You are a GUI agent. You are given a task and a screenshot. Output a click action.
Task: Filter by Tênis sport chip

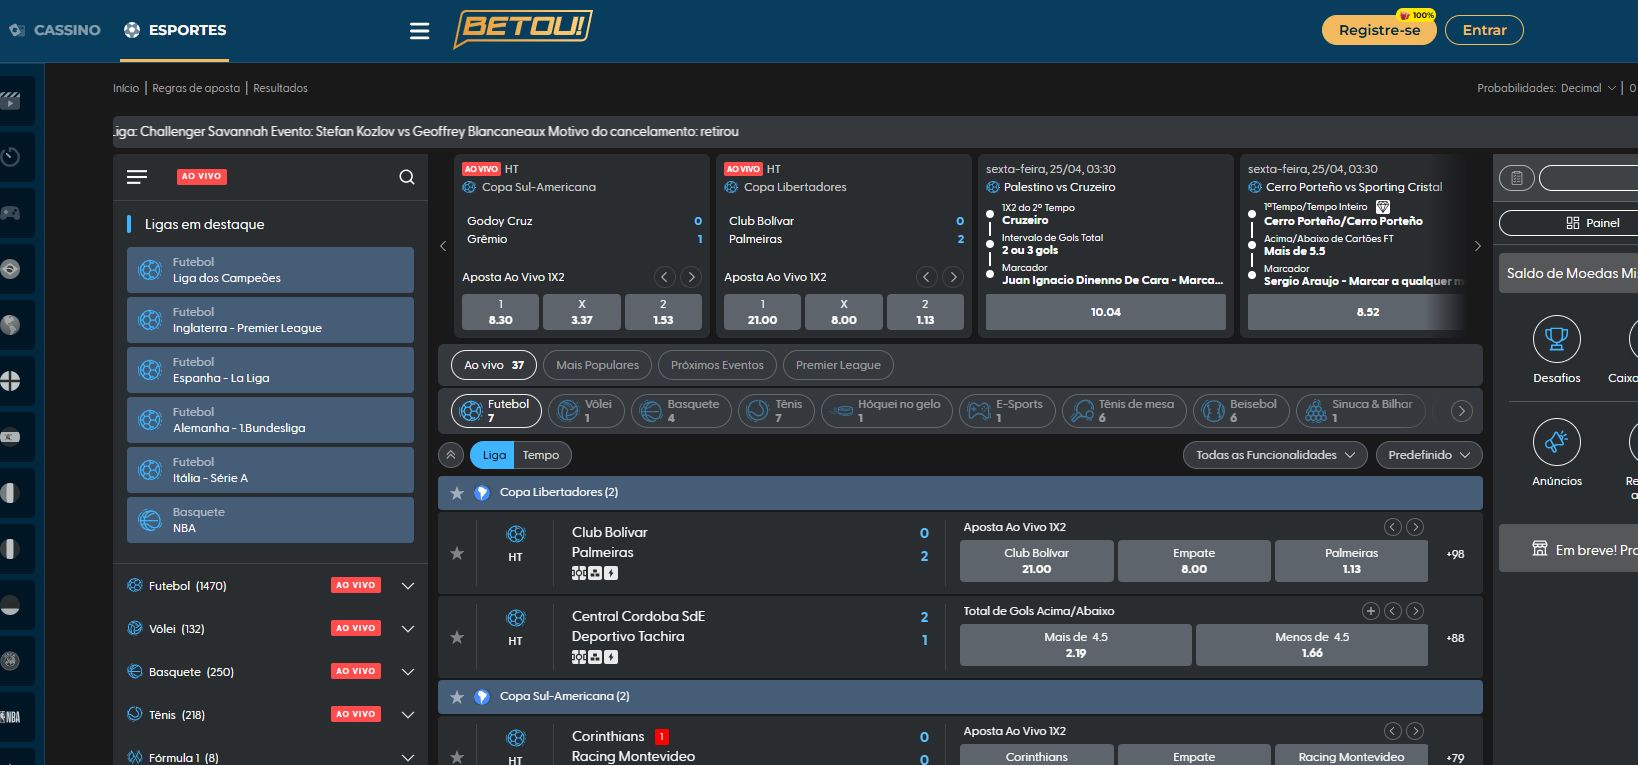click(776, 411)
